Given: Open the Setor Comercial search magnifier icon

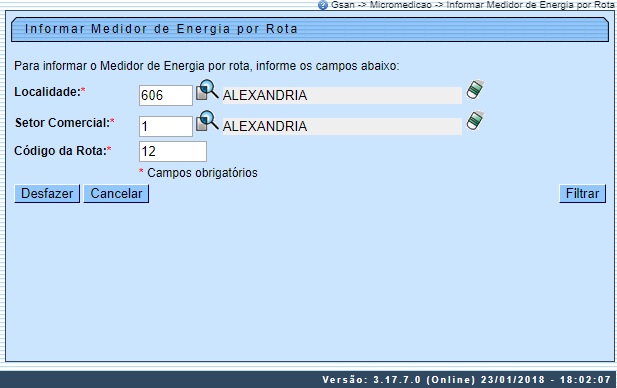Looking at the screenshot, I should coord(207,121).
